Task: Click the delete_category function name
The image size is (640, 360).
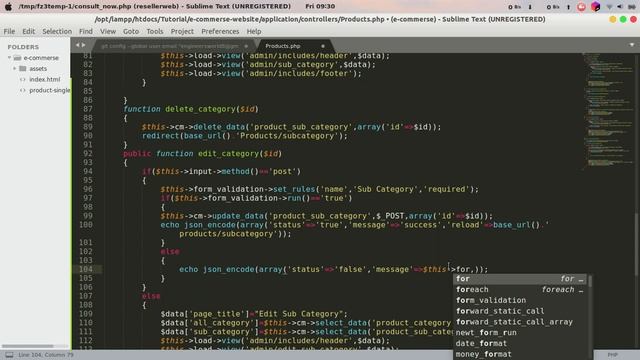Action: tap(200, 109)
